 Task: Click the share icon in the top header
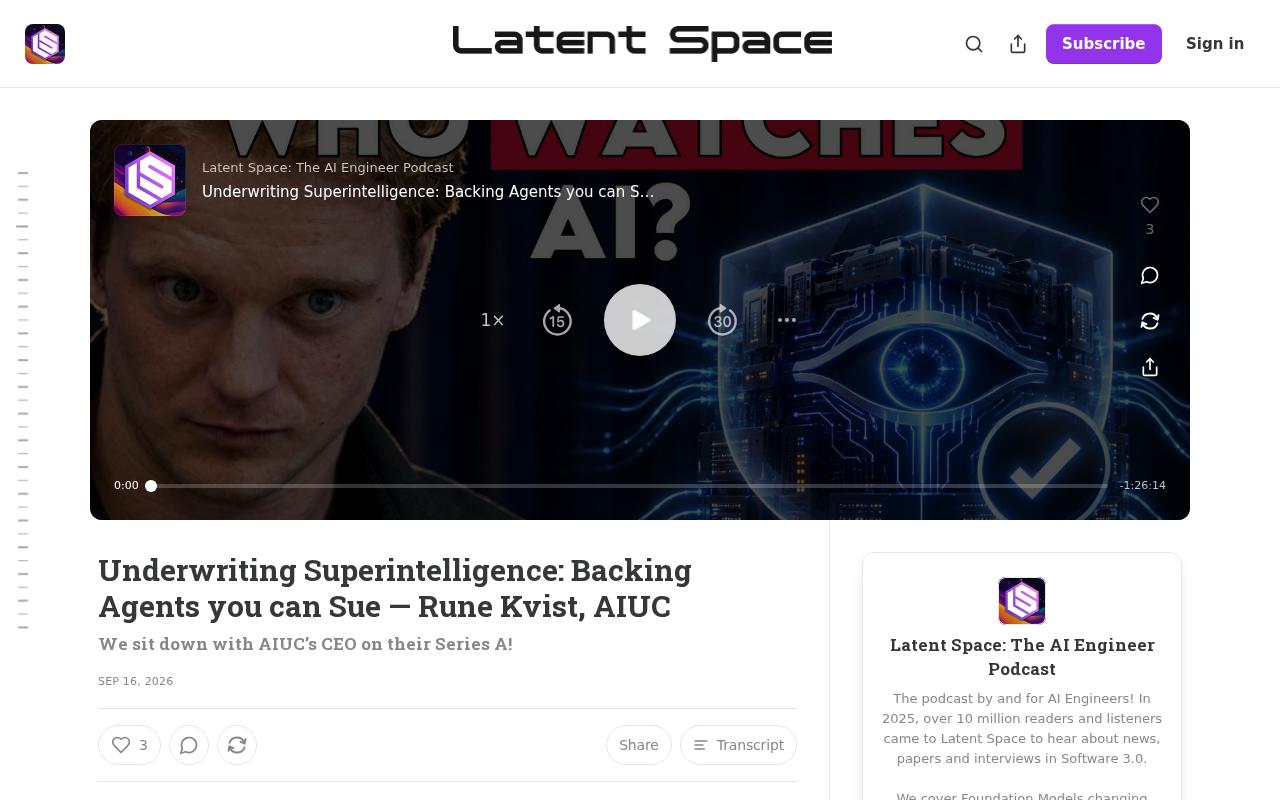pos(1018,44)
